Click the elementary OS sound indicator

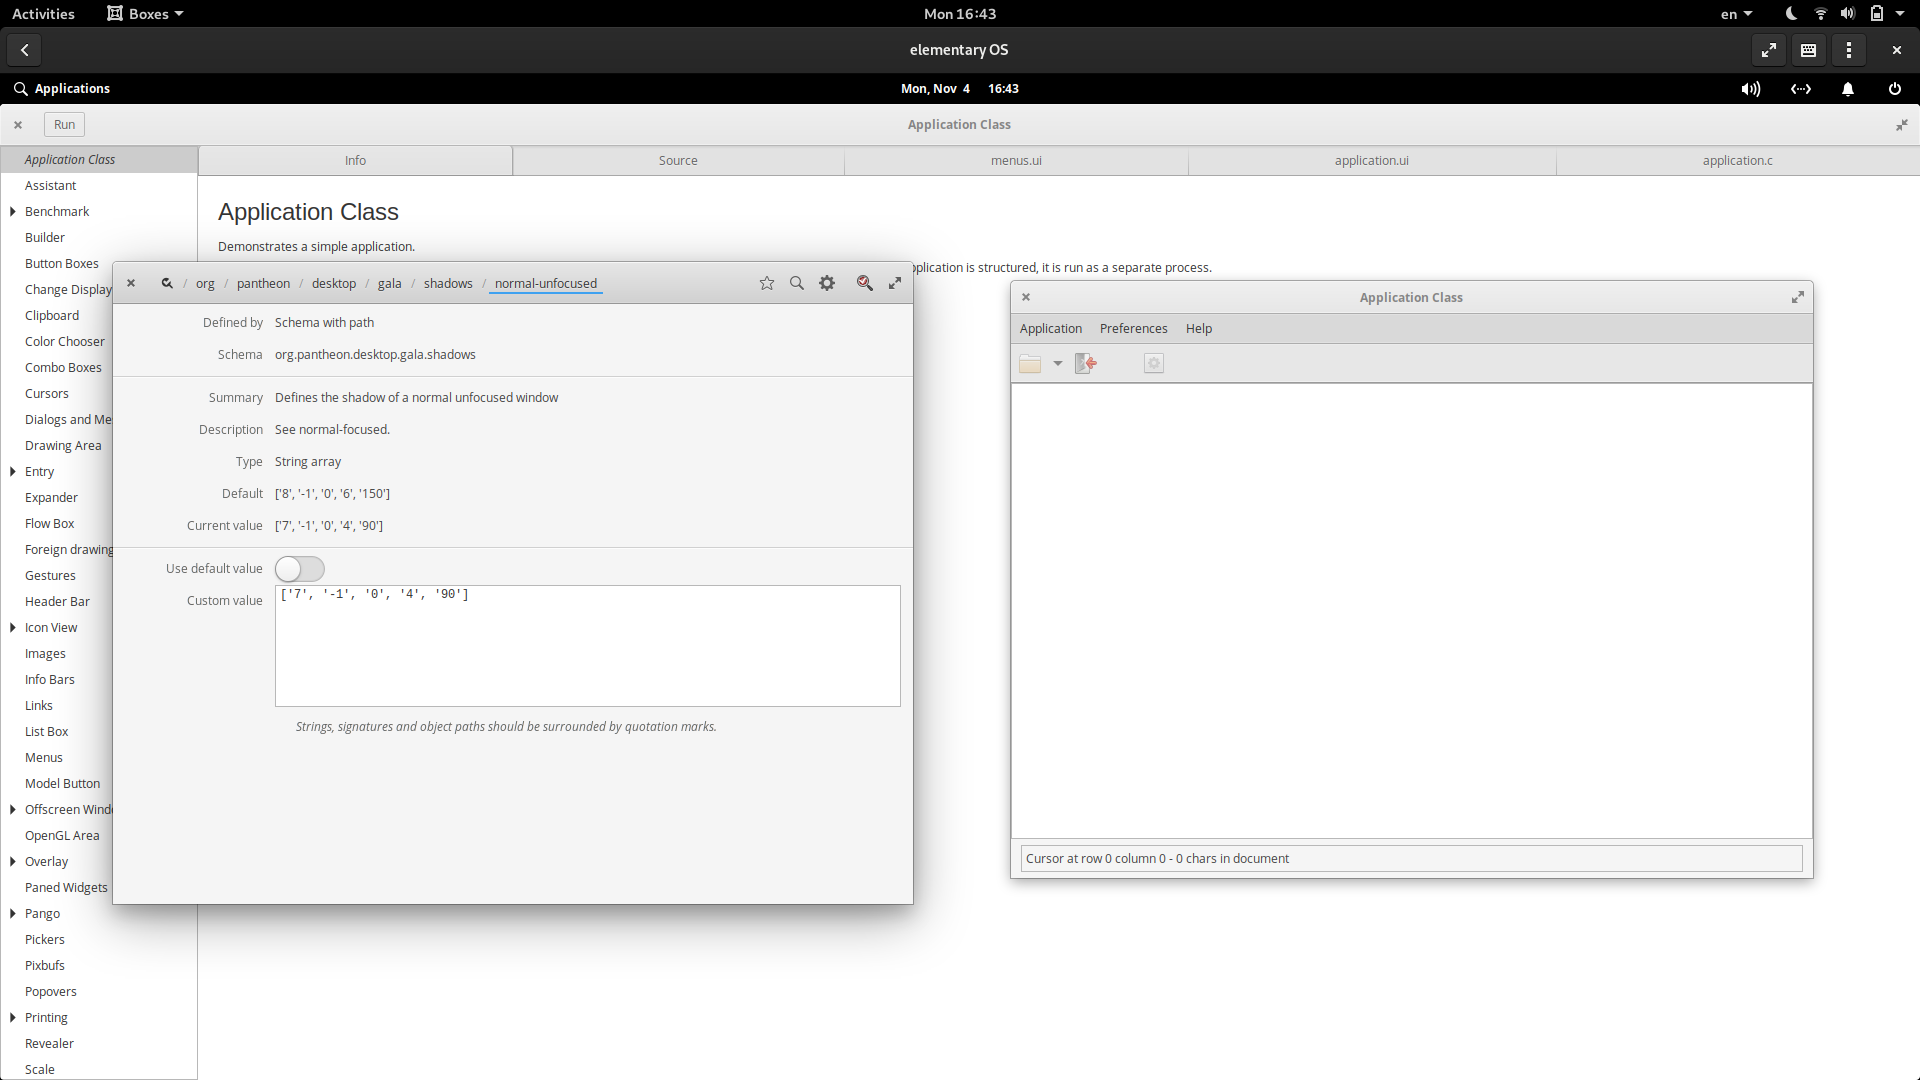coord(1750,89)
